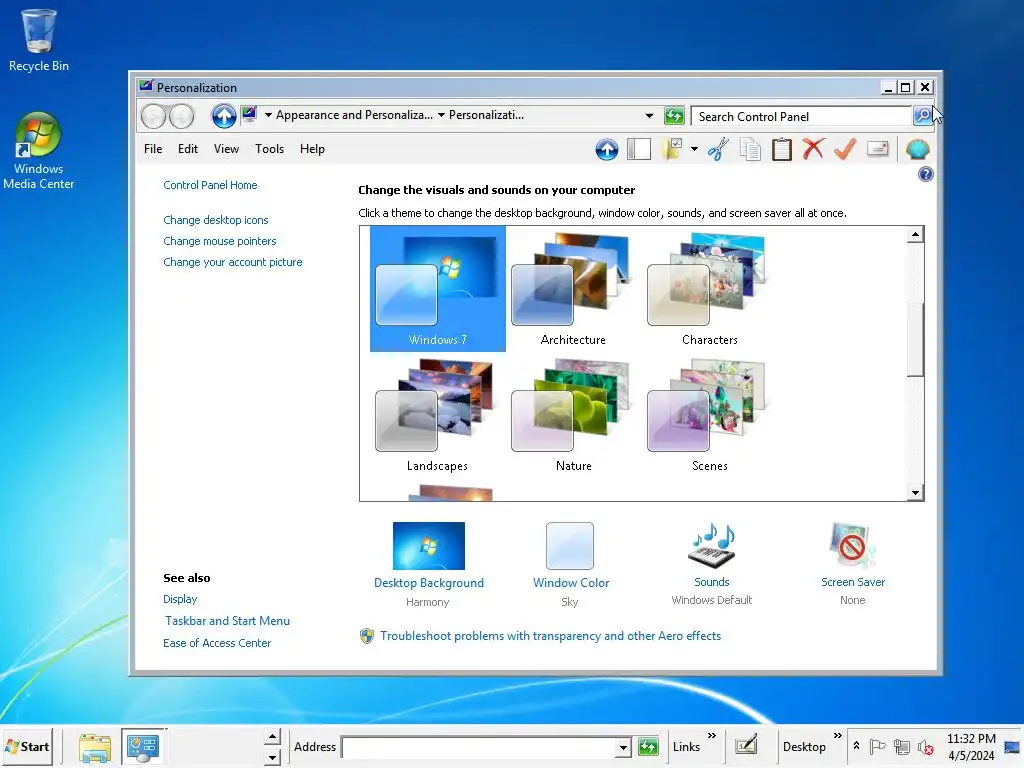The height and width of the screenshot is (768, 1024).
Task: Open the Sounds keyboard icon
Action: [712, 546]
